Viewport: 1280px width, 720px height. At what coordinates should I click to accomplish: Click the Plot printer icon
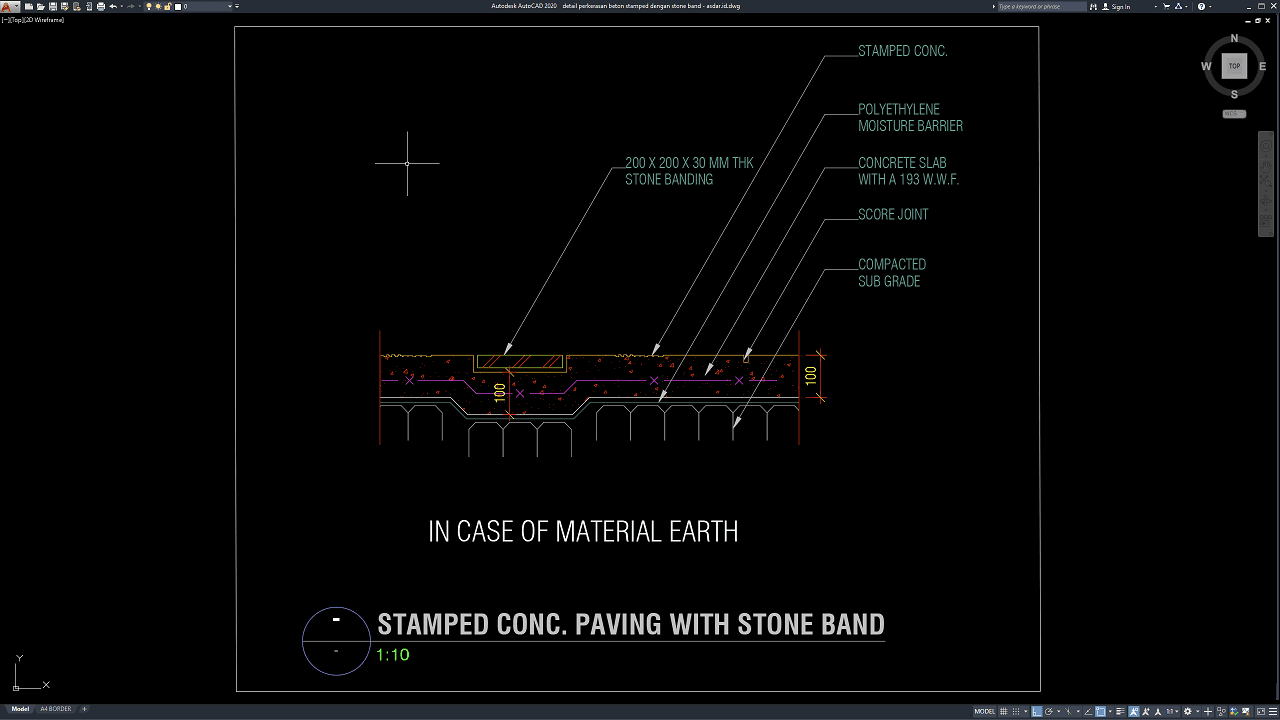click(x=101, y=7)
